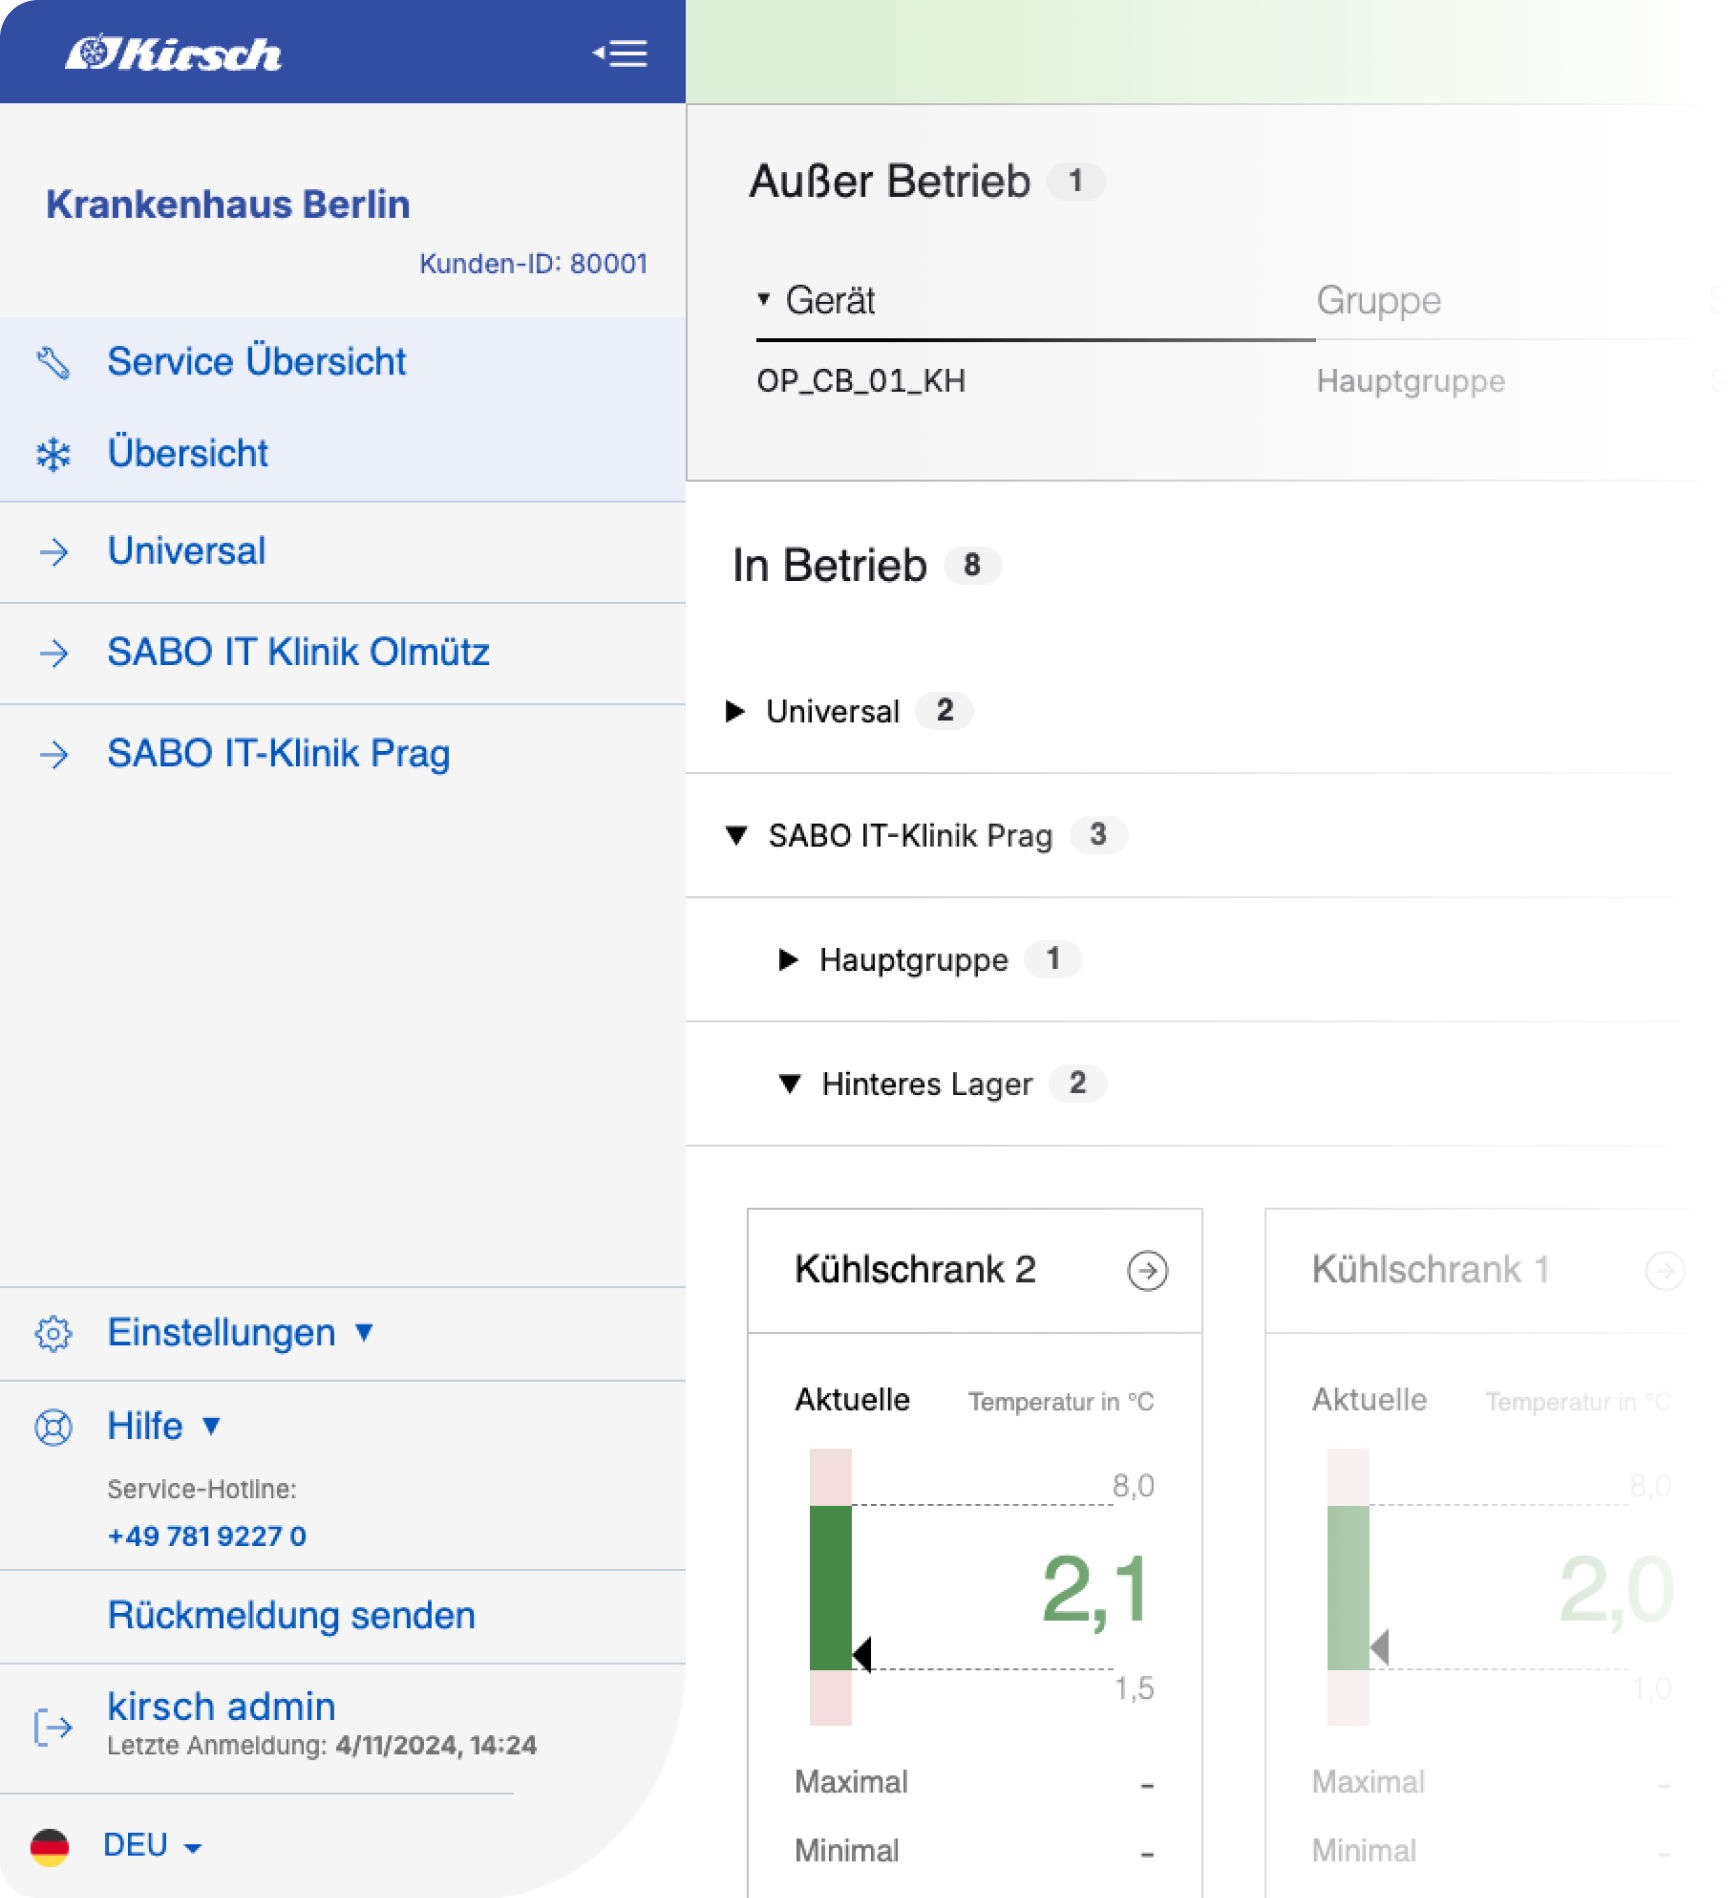Click the wrench icon beside Service Übersicht
The height and width of the screenshot is (1898, 1734).
click(53, 362)
